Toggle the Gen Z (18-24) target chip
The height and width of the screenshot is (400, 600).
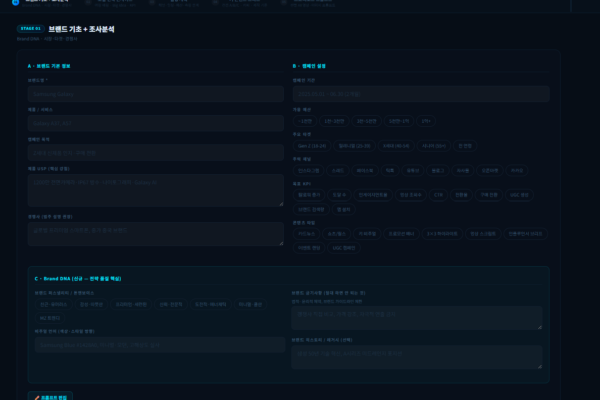click(x=312, y=146)
